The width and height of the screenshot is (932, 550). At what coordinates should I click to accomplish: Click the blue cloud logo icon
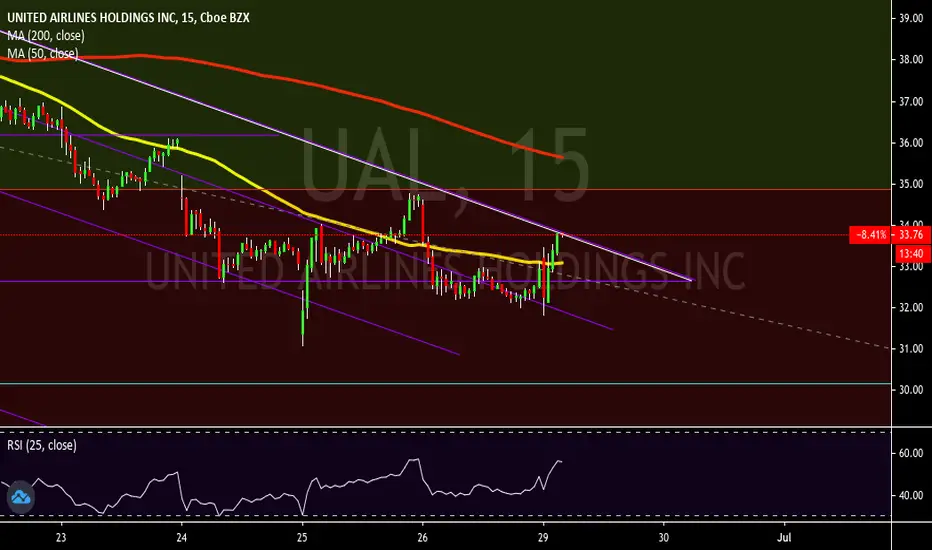point(20,497)
